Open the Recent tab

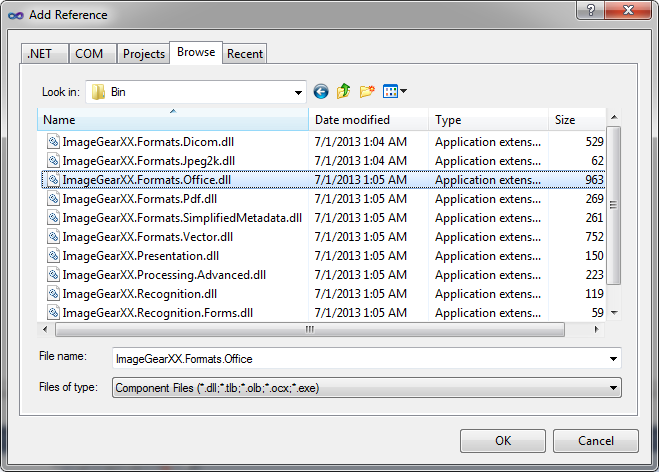245,54
